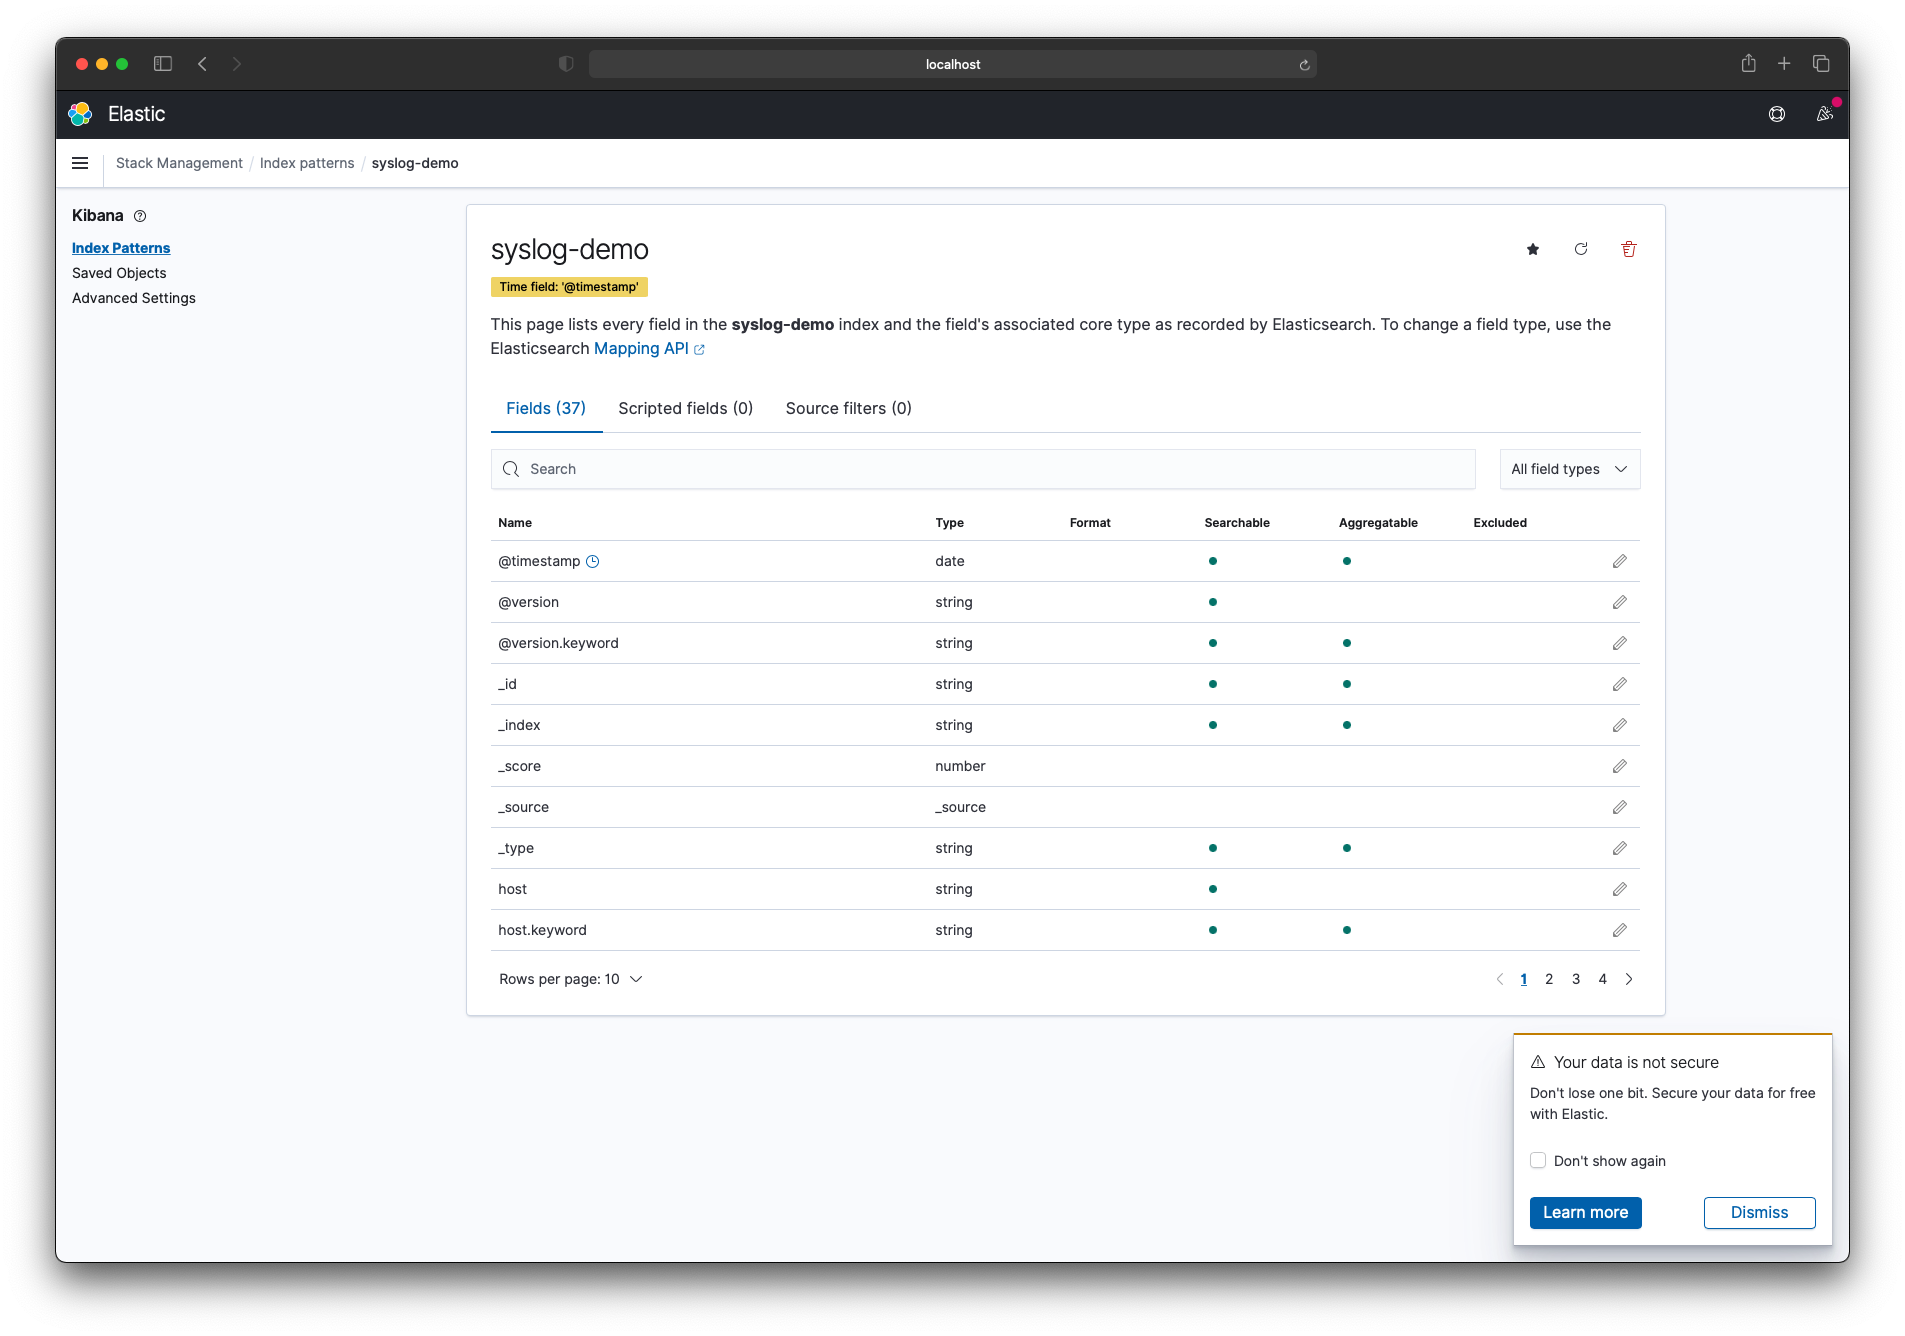Edit the @version field

click(1620, 602)
